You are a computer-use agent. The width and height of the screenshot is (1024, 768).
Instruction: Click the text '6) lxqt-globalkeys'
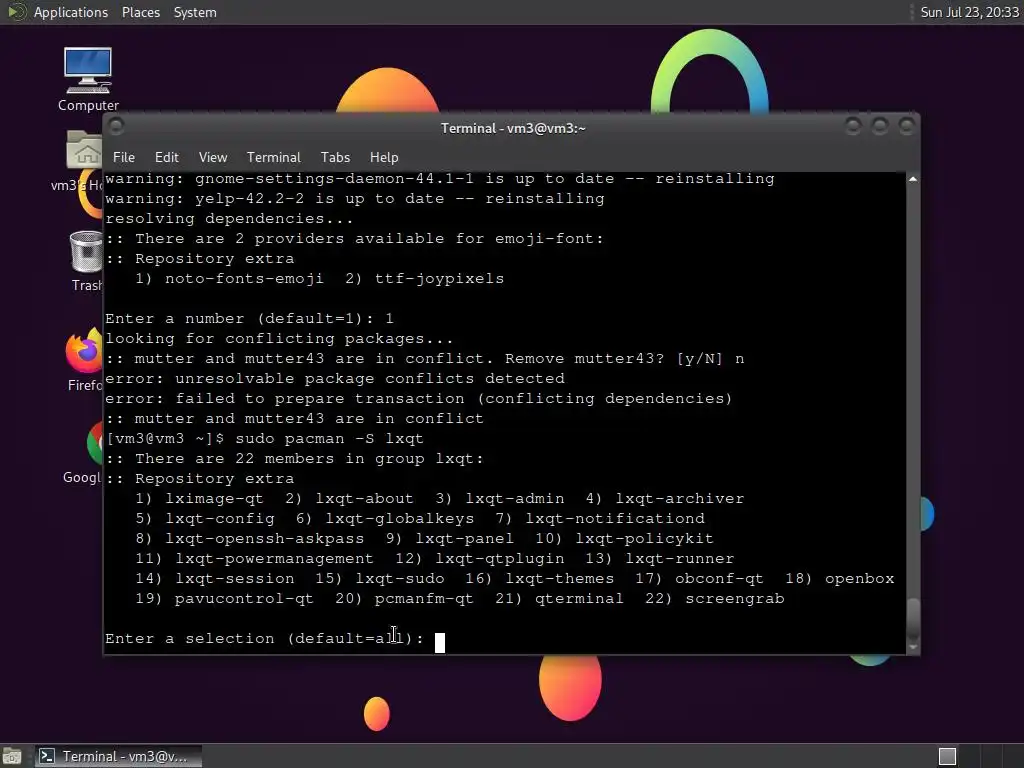pos(385,519)
